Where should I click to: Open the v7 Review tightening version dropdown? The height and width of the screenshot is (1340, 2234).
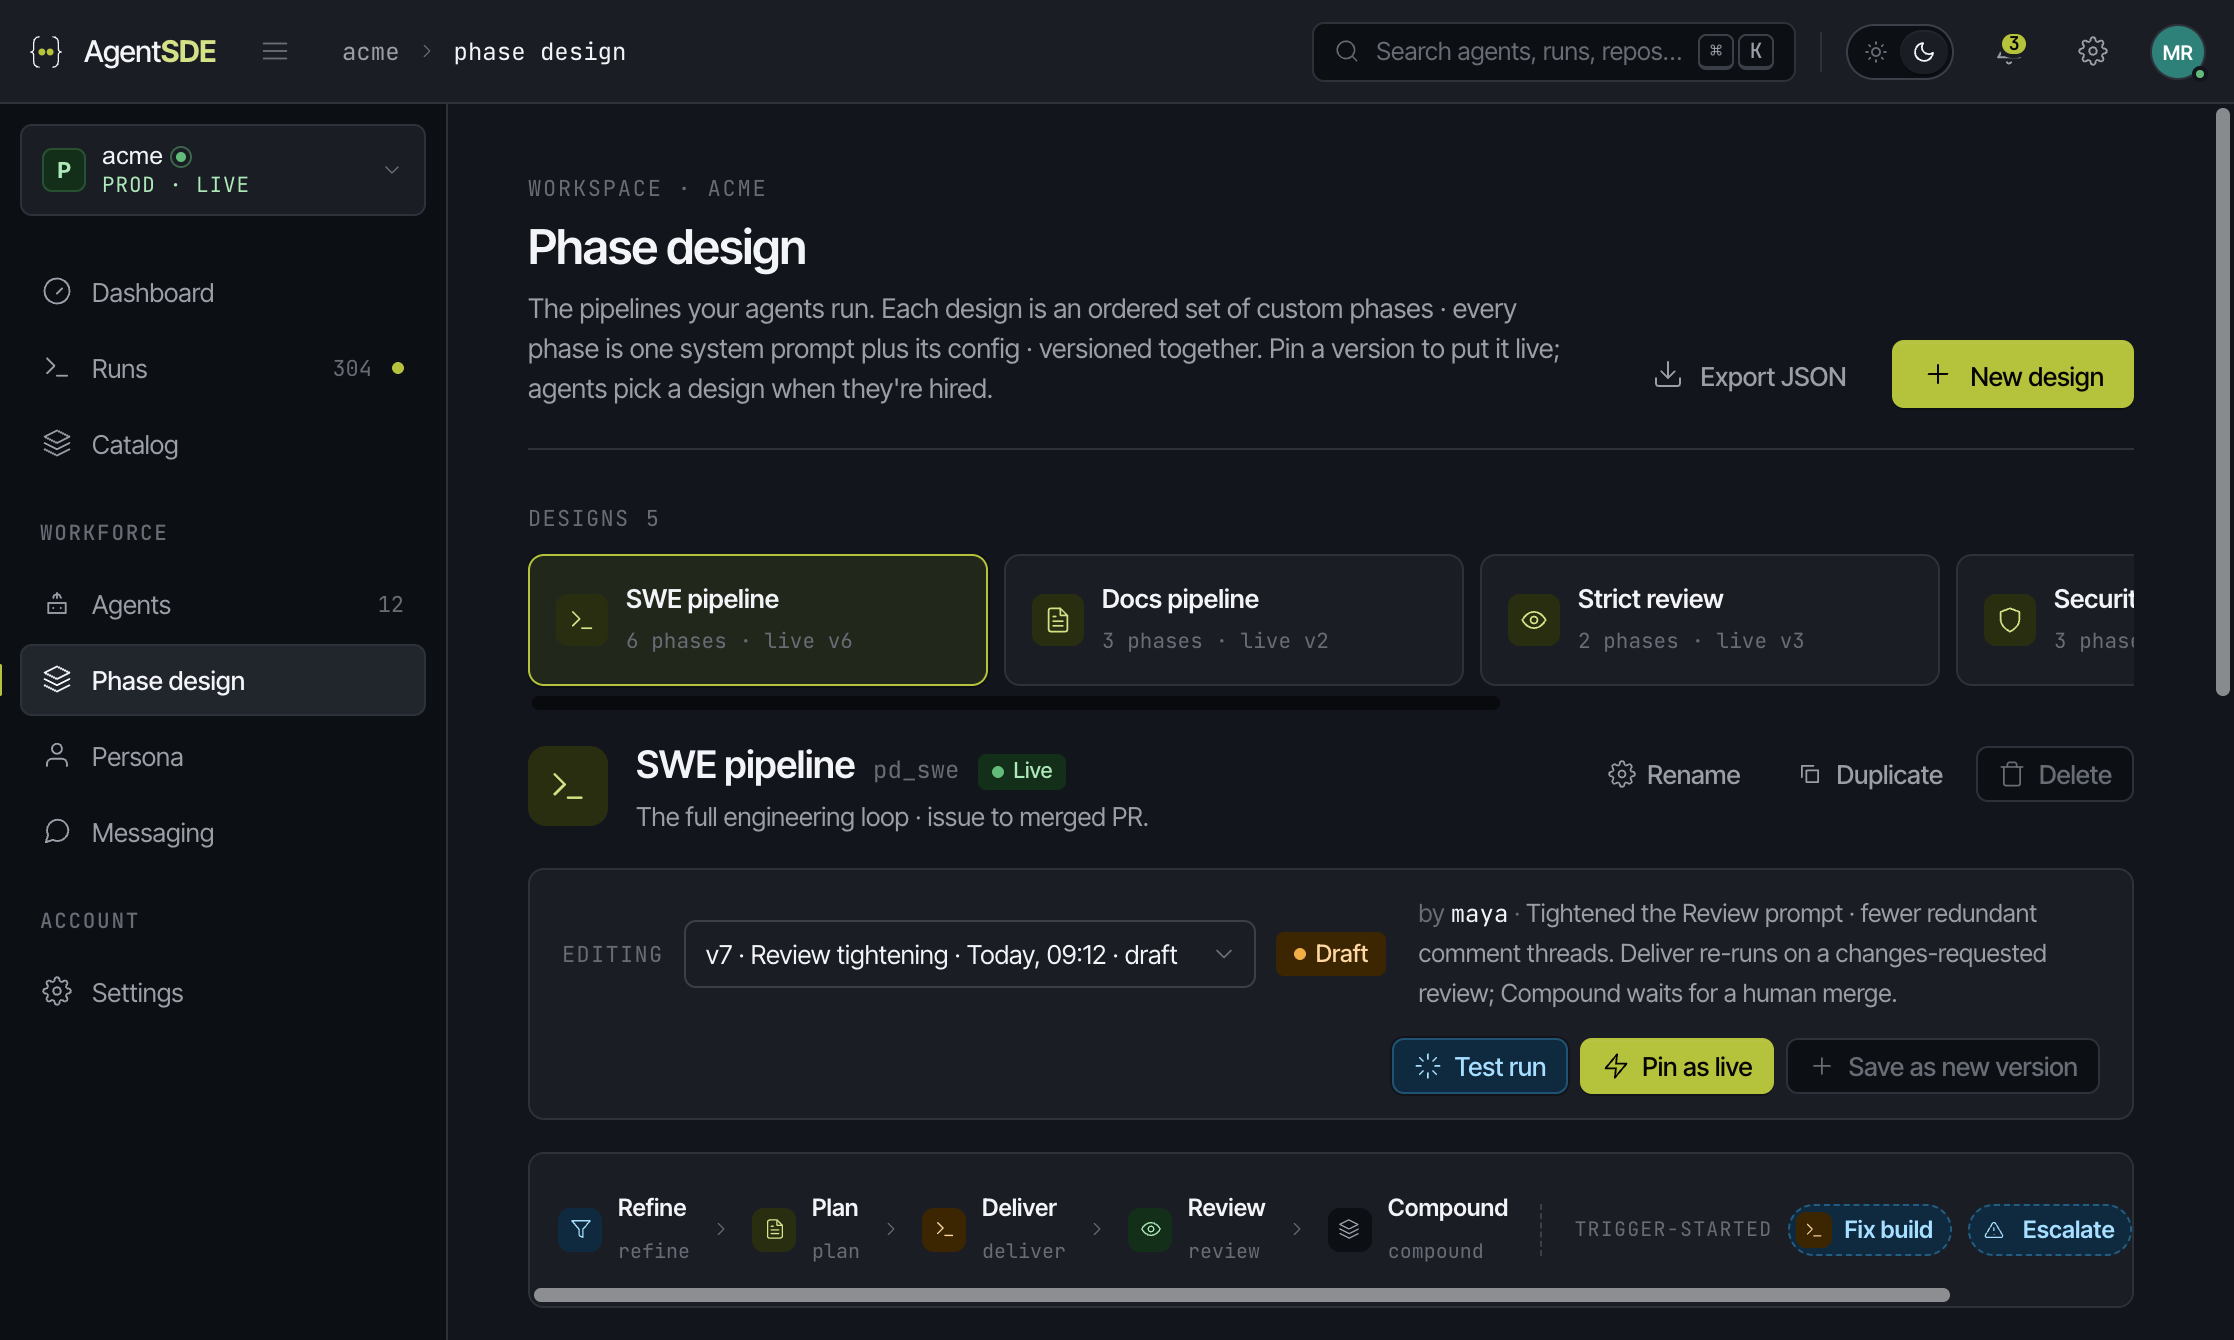[x=969, y=954]
